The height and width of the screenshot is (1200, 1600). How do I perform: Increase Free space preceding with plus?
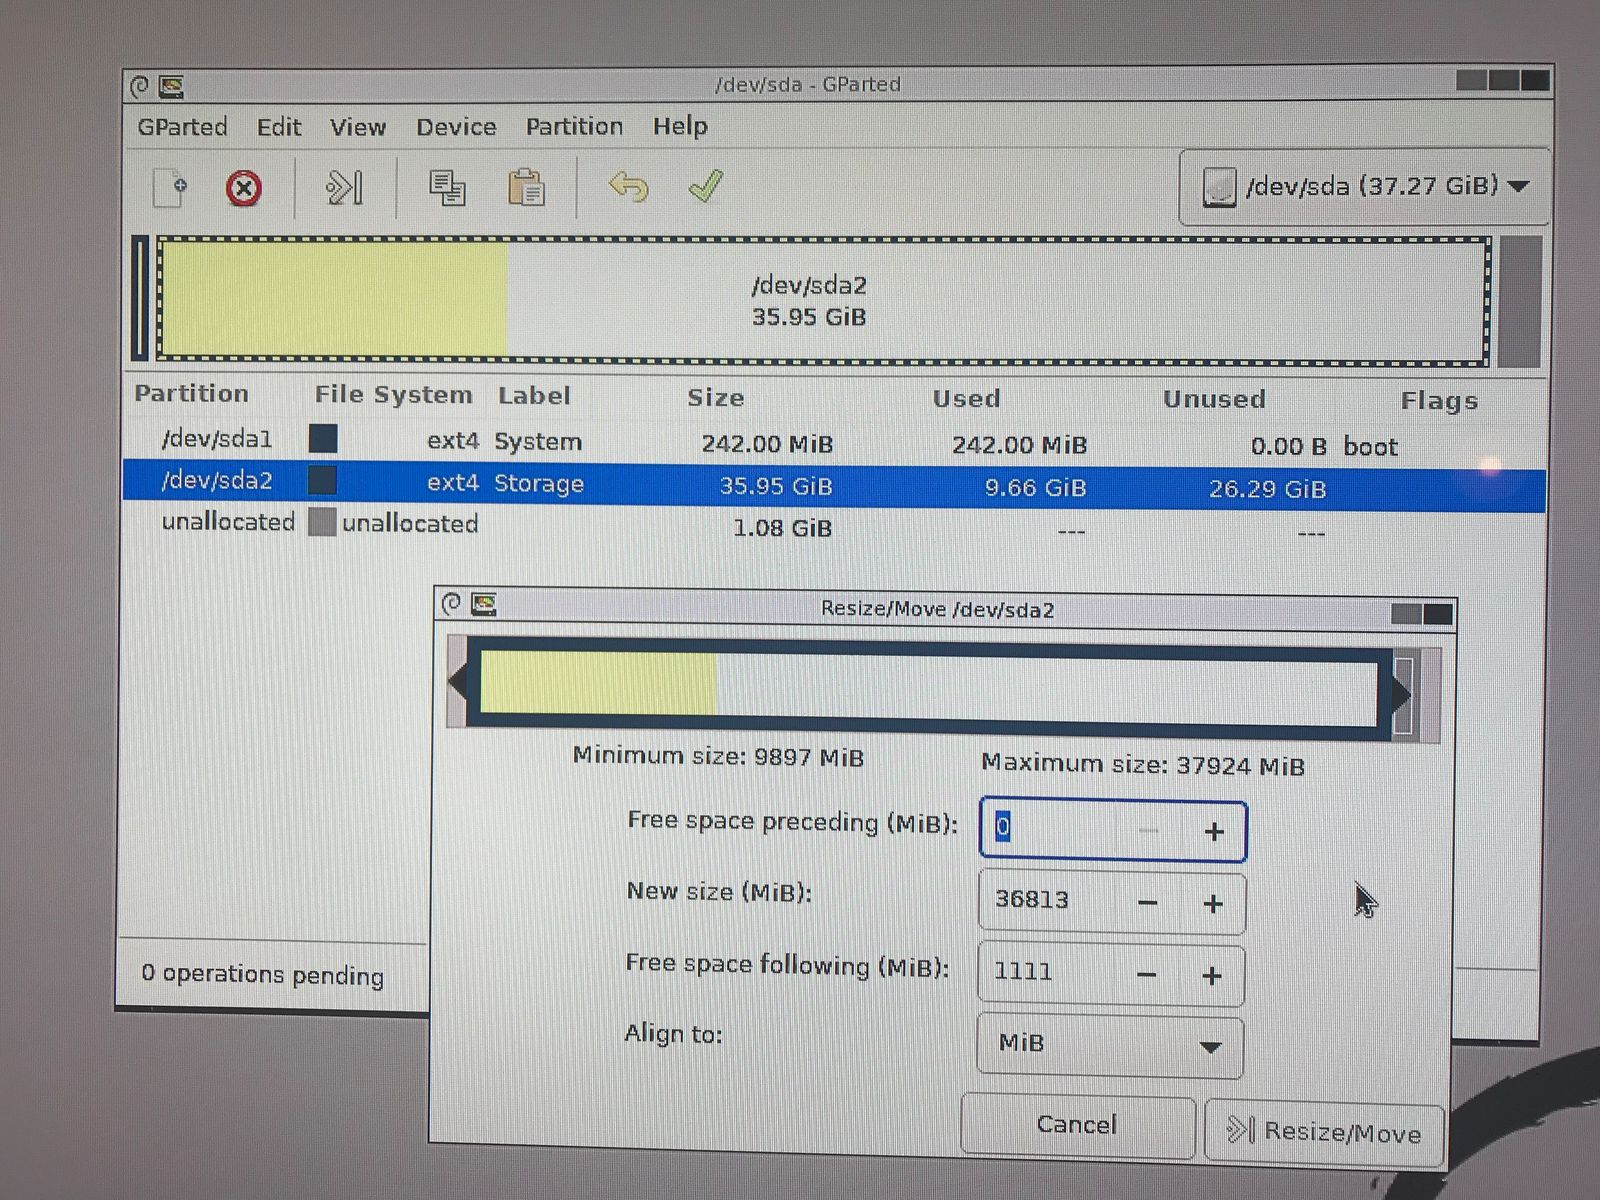1213,831
